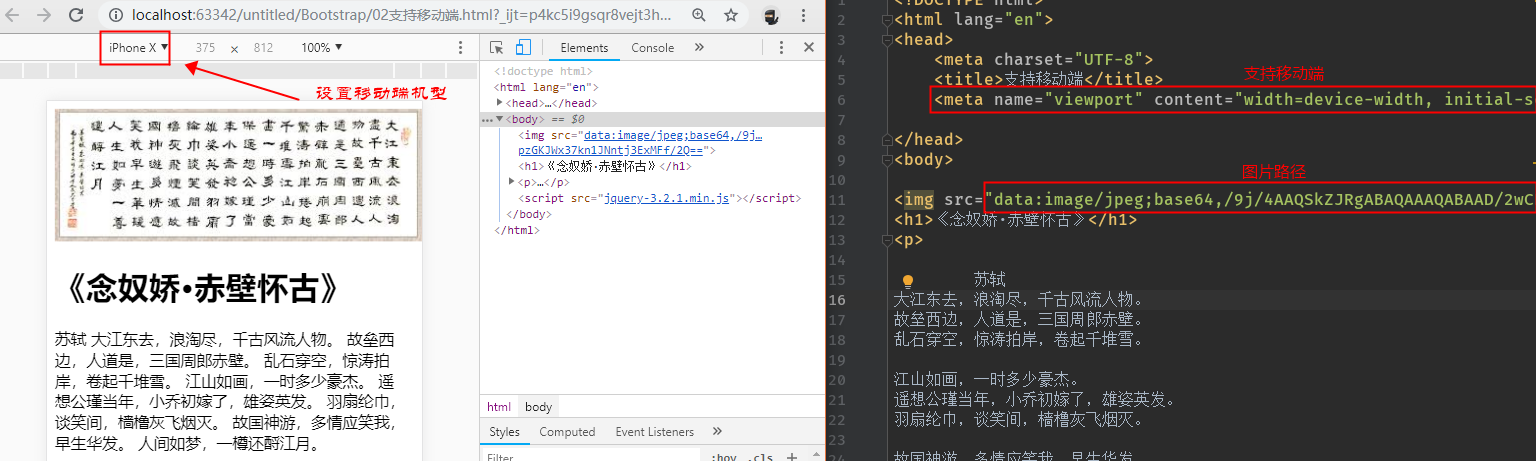The width and height of the screenshot is (1536, 461).
Task: Open DevTools customize and control menu
Action: 783,47
